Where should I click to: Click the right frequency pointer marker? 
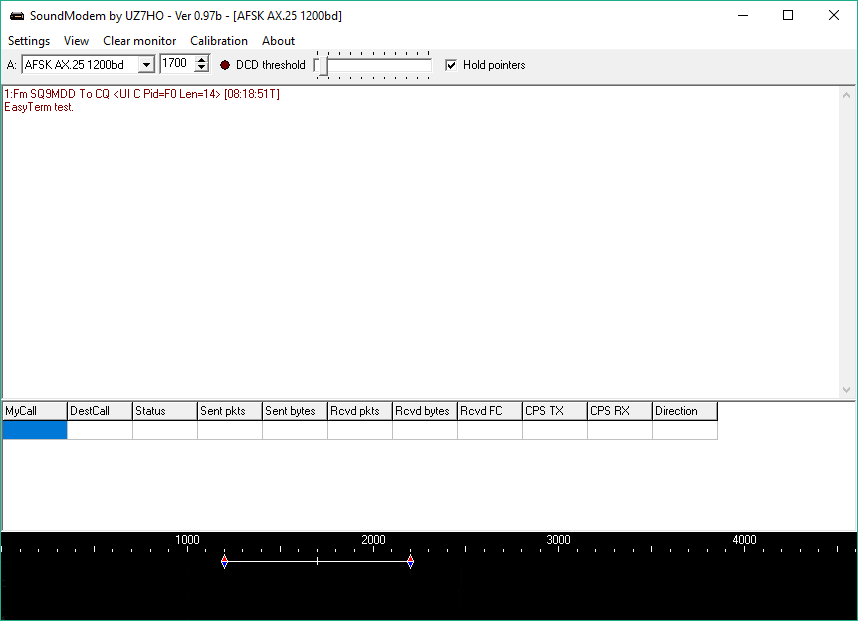pyautogui.click(x=410, y=562)
